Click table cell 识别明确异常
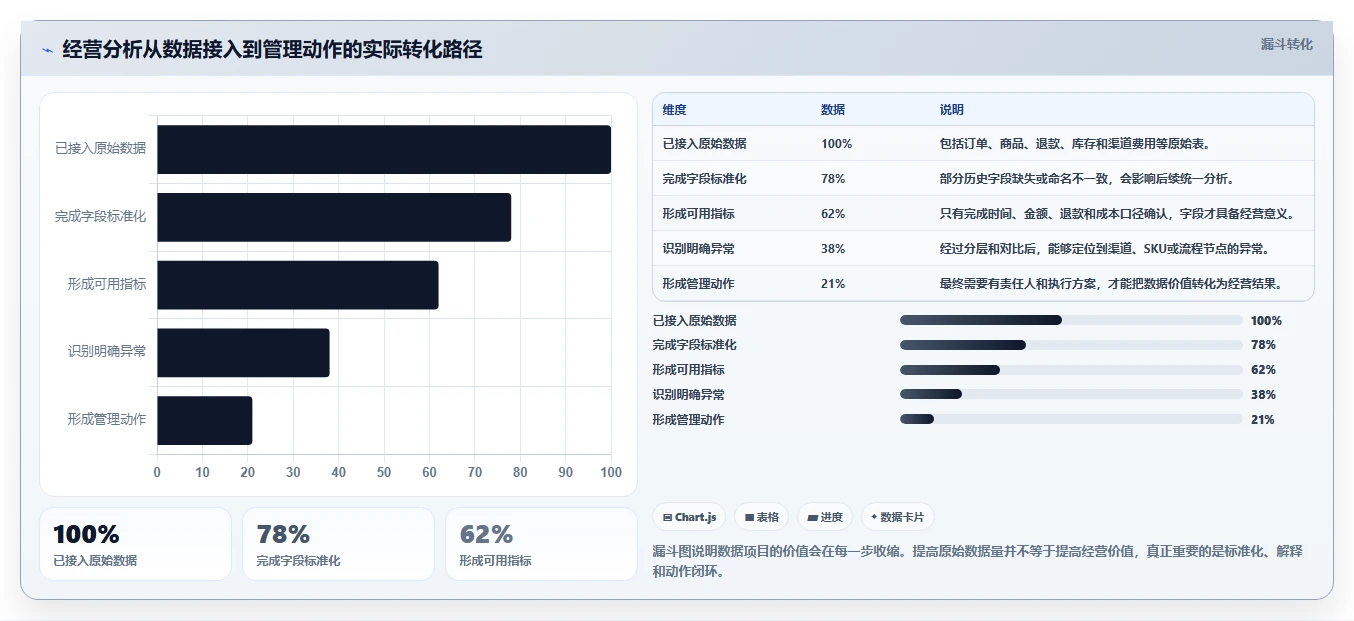The width and height of the screenshot is (1354, 621). (x=698, y=249)
